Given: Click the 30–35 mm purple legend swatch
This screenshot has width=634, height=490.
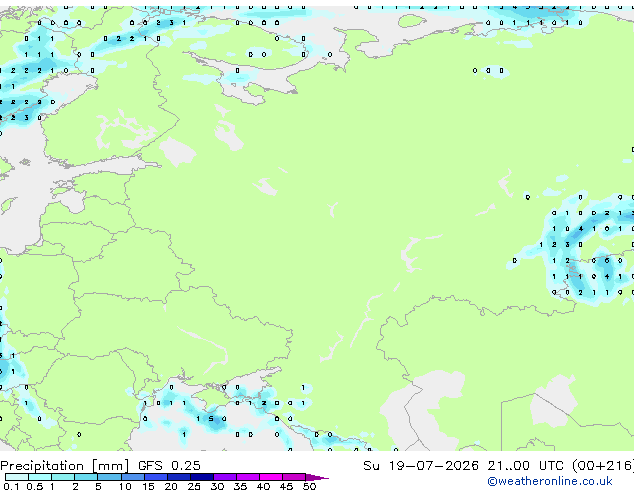Looking at the screenshot, I should coord(224,477).
